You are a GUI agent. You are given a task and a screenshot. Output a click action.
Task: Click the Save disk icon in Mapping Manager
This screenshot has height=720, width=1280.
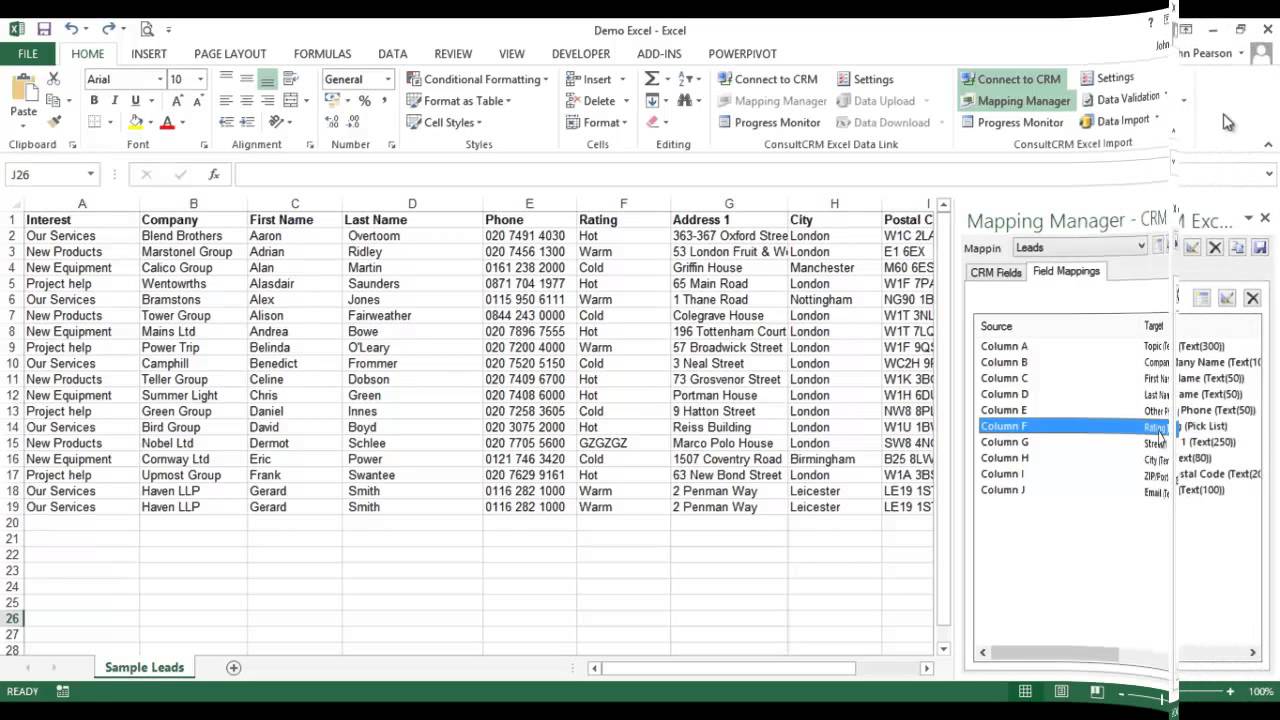1259,247
